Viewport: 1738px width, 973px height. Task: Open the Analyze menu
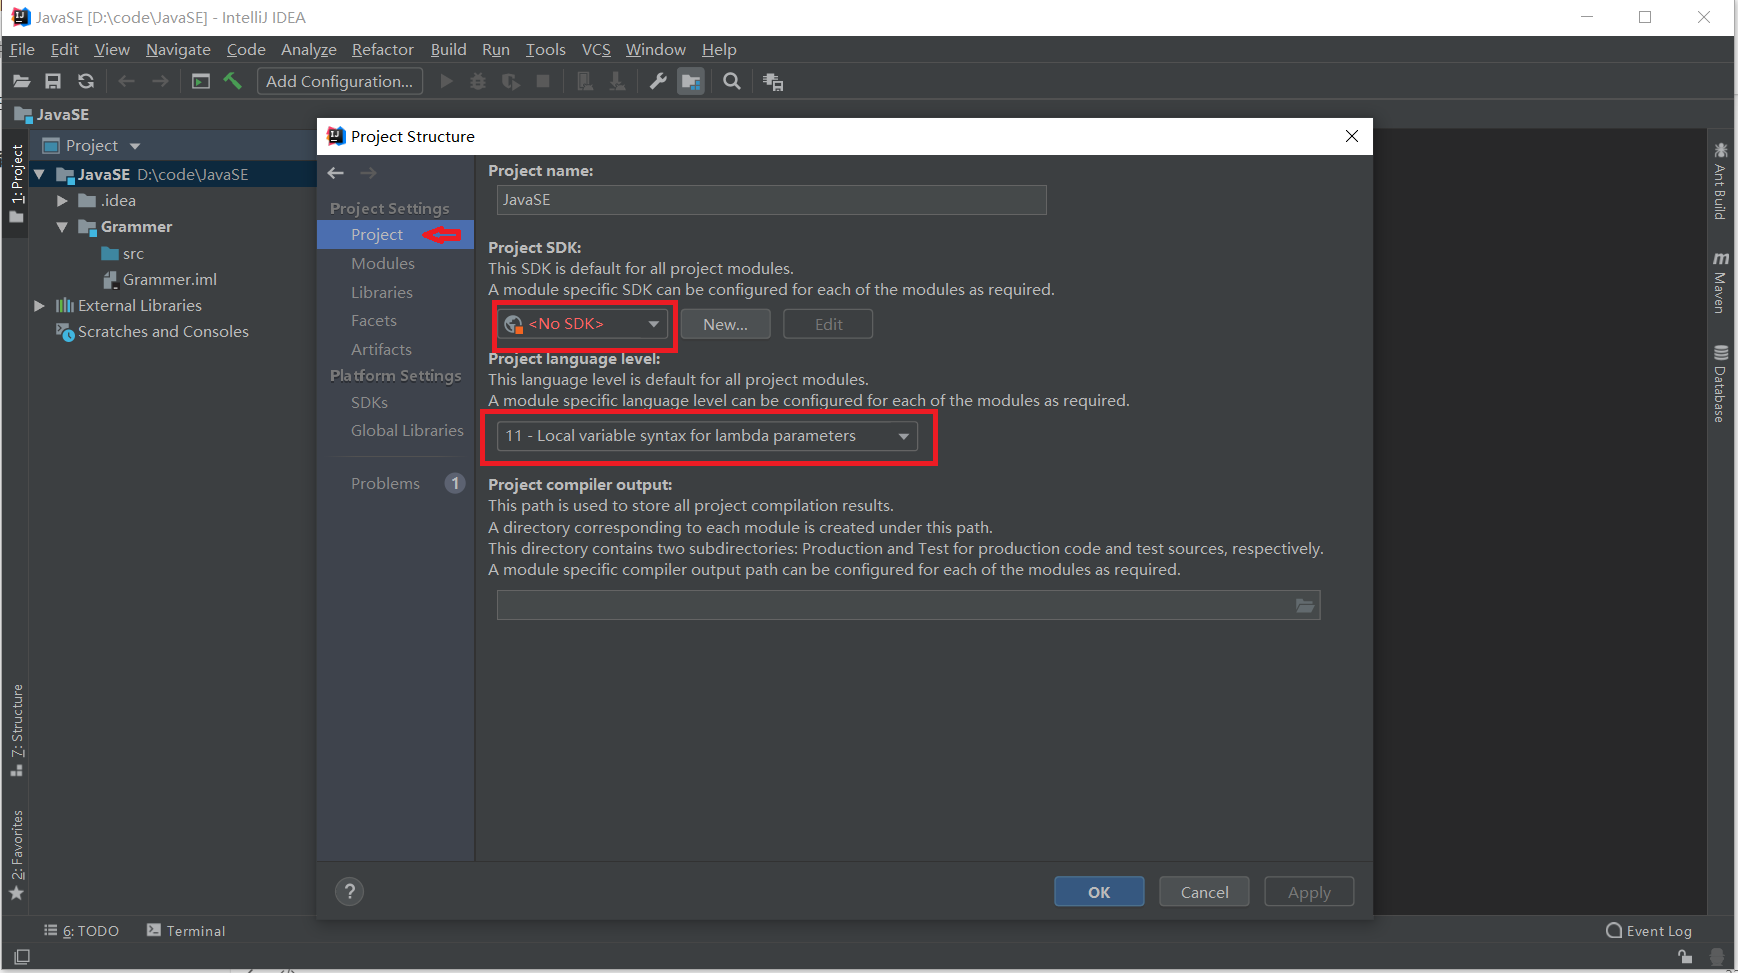click(x=309, y=50)
